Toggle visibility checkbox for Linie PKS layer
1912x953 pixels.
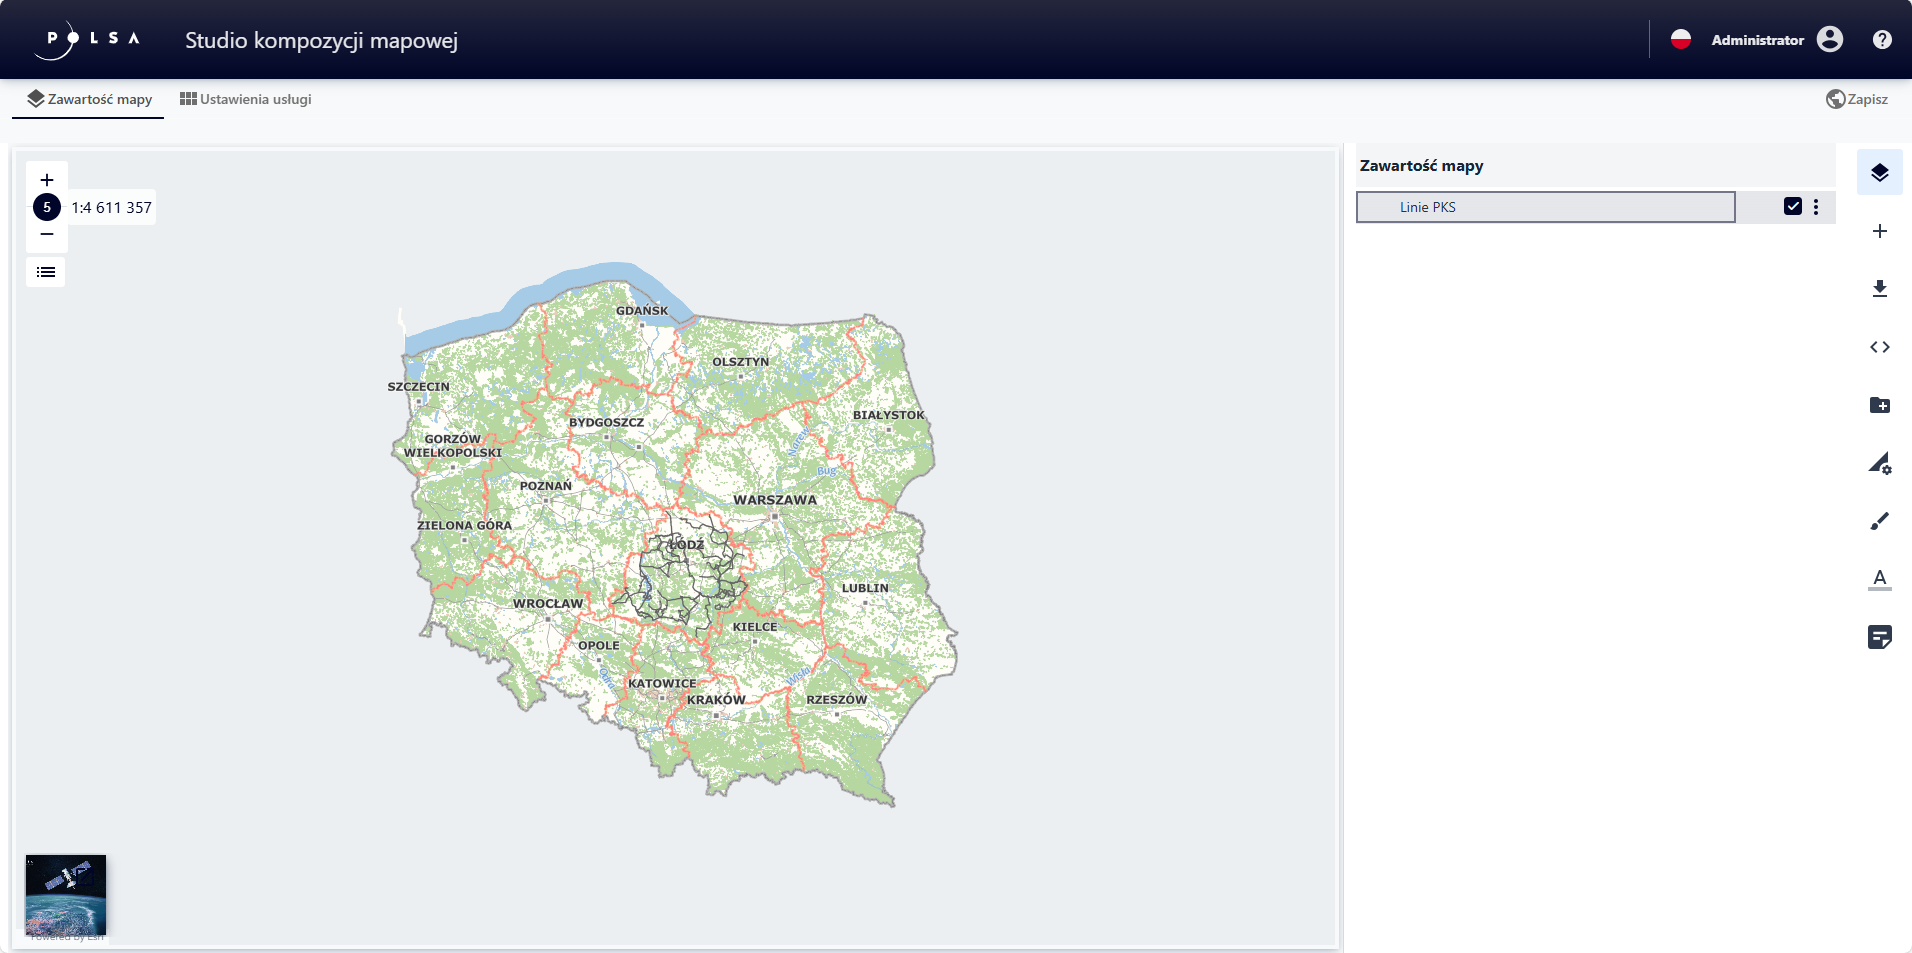1792,207
